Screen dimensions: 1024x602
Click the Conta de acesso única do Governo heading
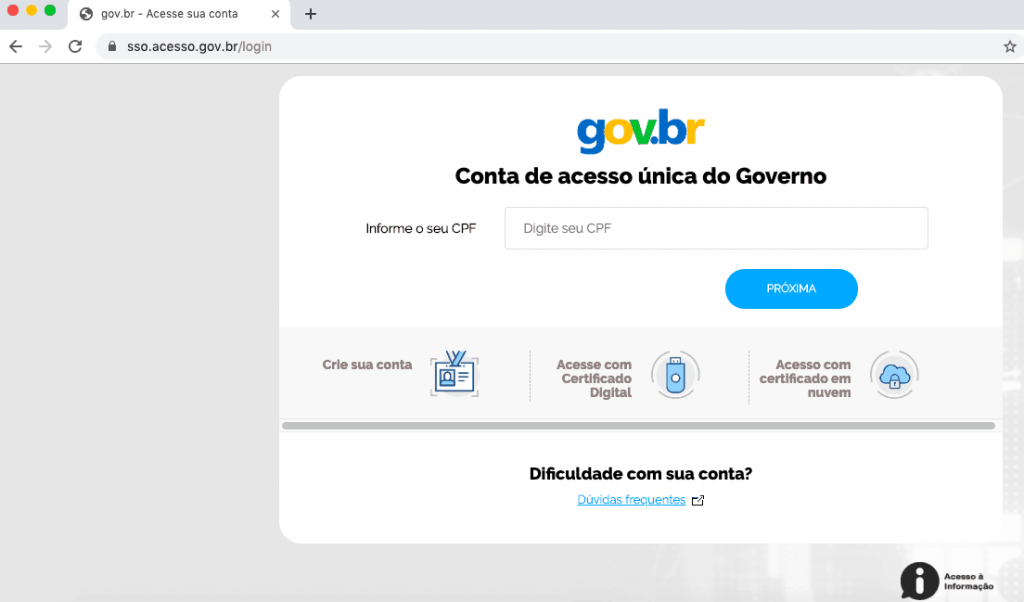641,176
